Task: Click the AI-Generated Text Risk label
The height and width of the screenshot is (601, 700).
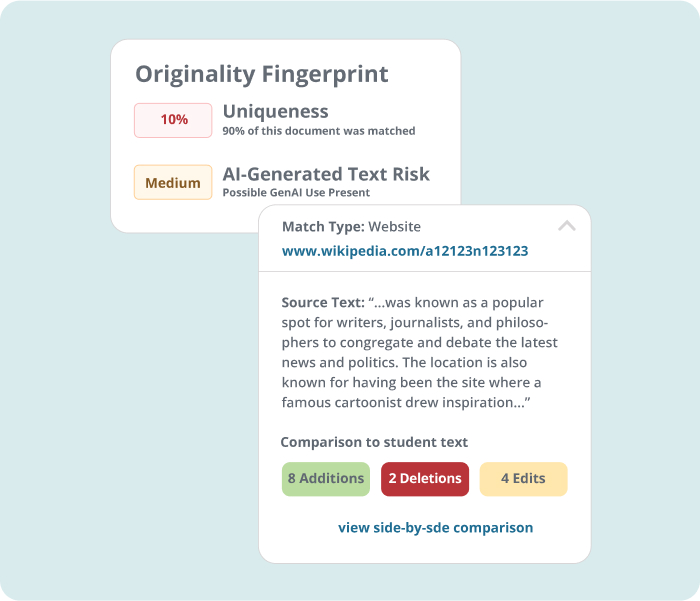Action: [x=326, y=174]
